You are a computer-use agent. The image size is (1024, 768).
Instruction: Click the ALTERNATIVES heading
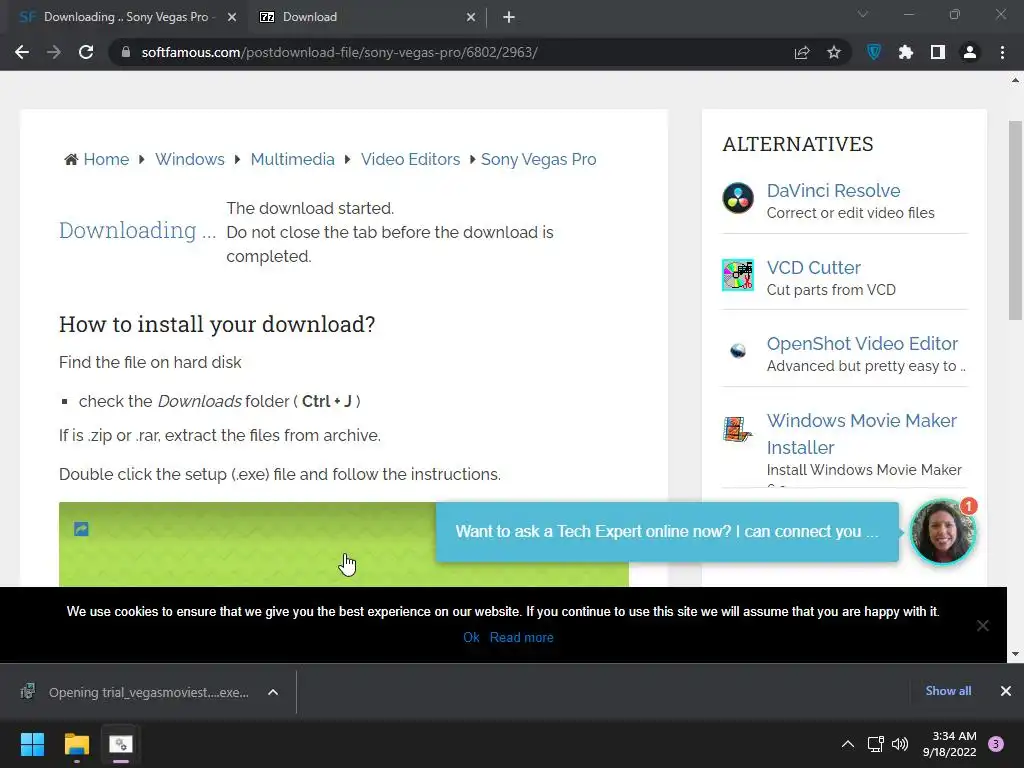point(797,144)
